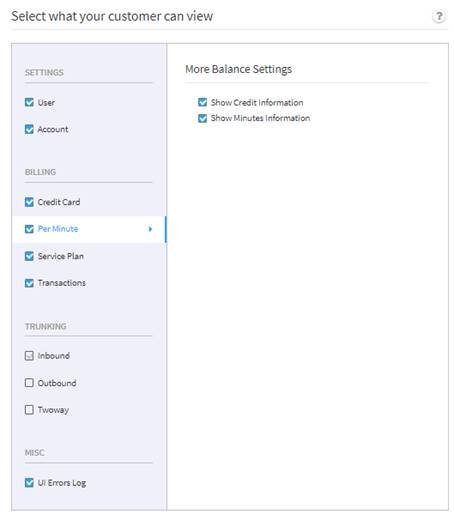Toggle the Transactions checkbox

pos(29,283)
